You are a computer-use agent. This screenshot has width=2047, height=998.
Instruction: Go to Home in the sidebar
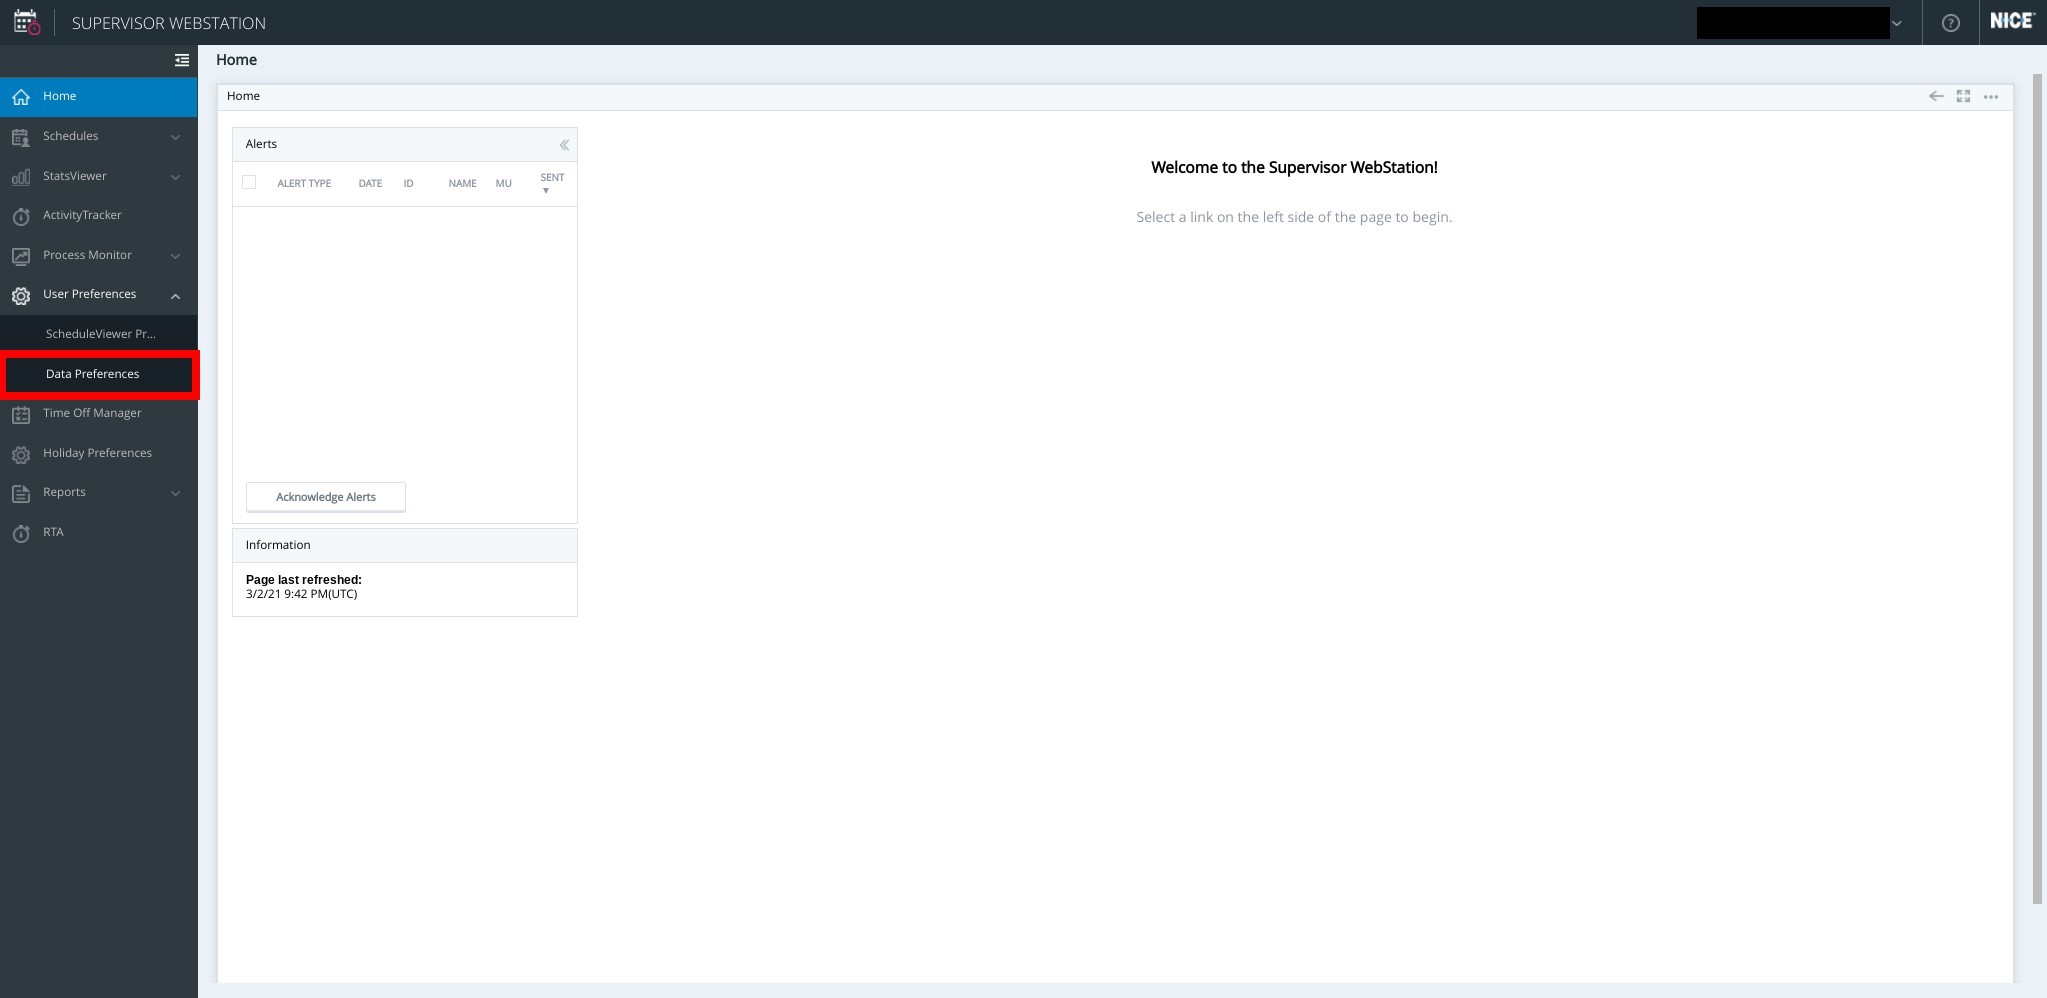(98, 97)
